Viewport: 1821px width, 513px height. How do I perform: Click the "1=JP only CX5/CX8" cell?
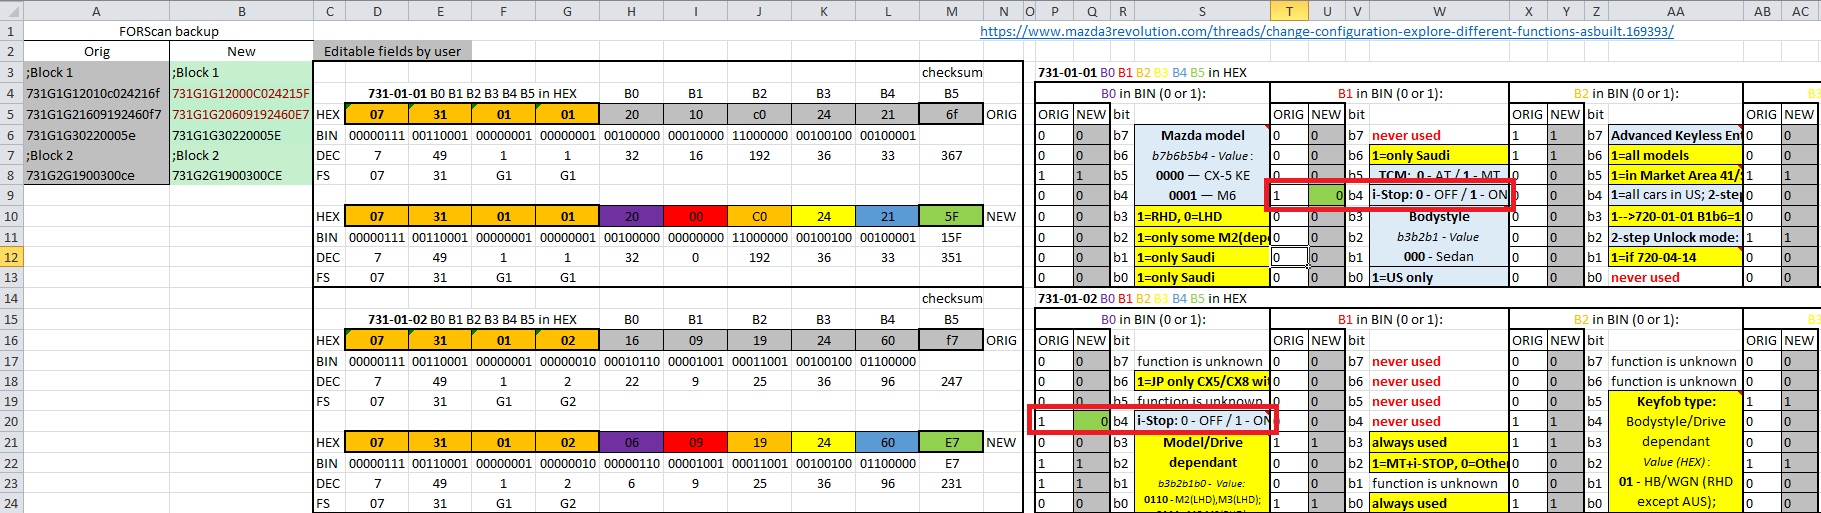pos(1201,381)
